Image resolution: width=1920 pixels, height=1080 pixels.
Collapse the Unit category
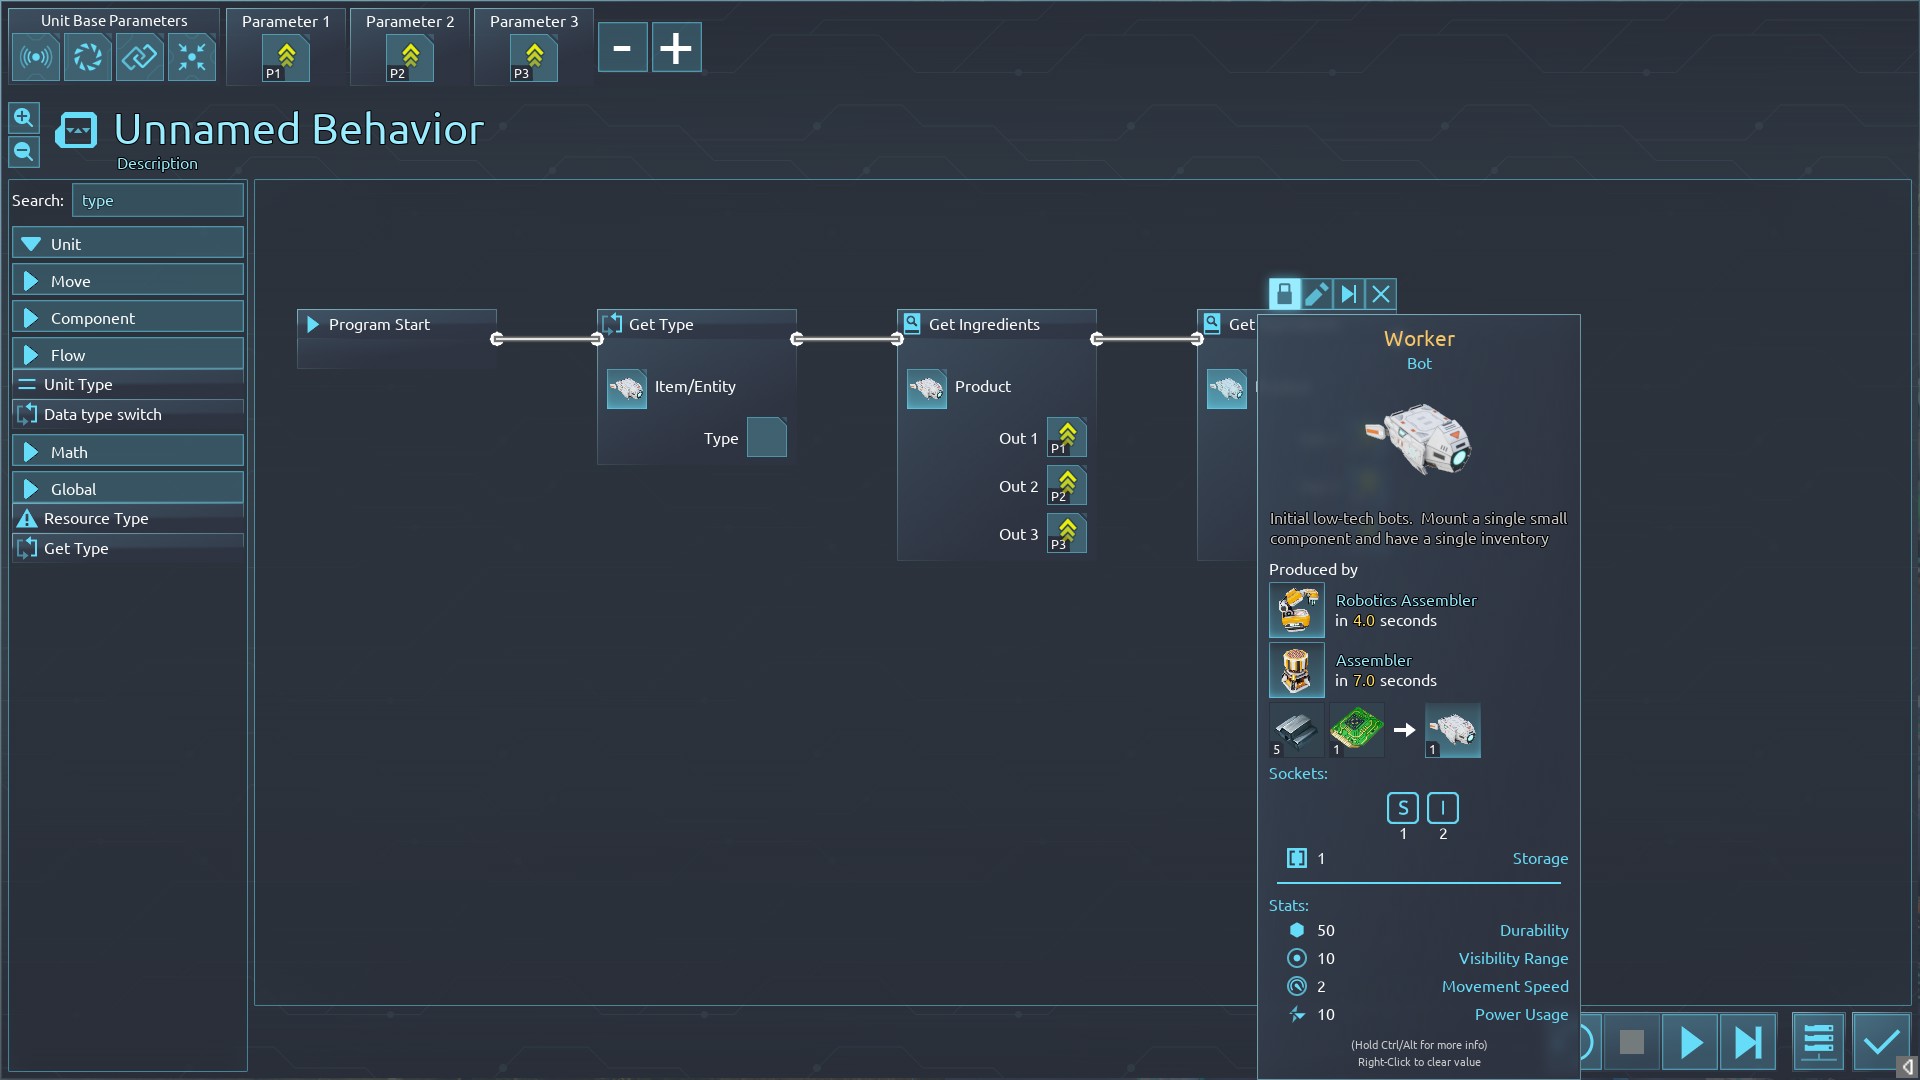pos(128,244)
